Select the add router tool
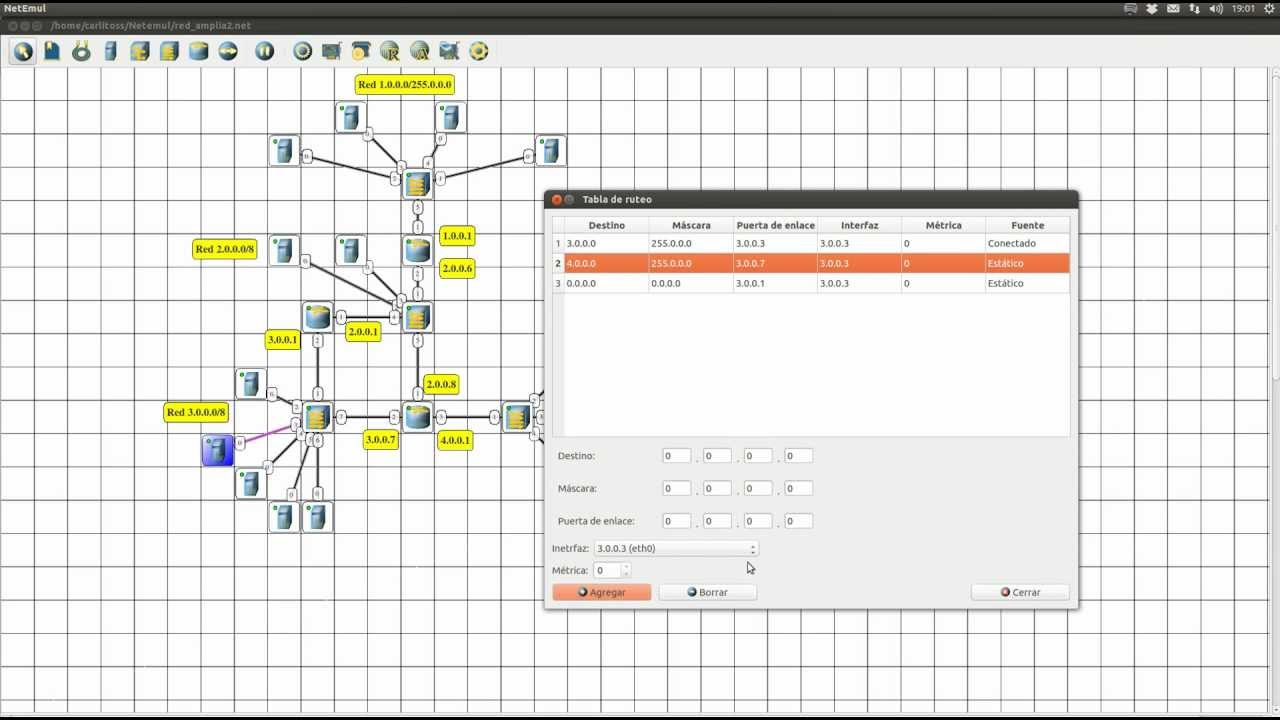The width and height of the screenshot is (1280, 720). 199,51
